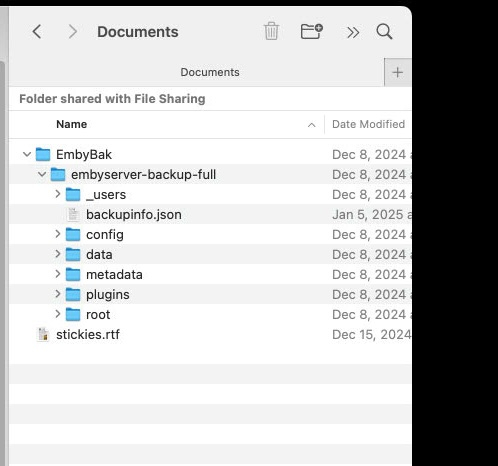The image size is (498, 466).
Task: Collapse embyserver-backup-full folder
Action: [42, 174]
